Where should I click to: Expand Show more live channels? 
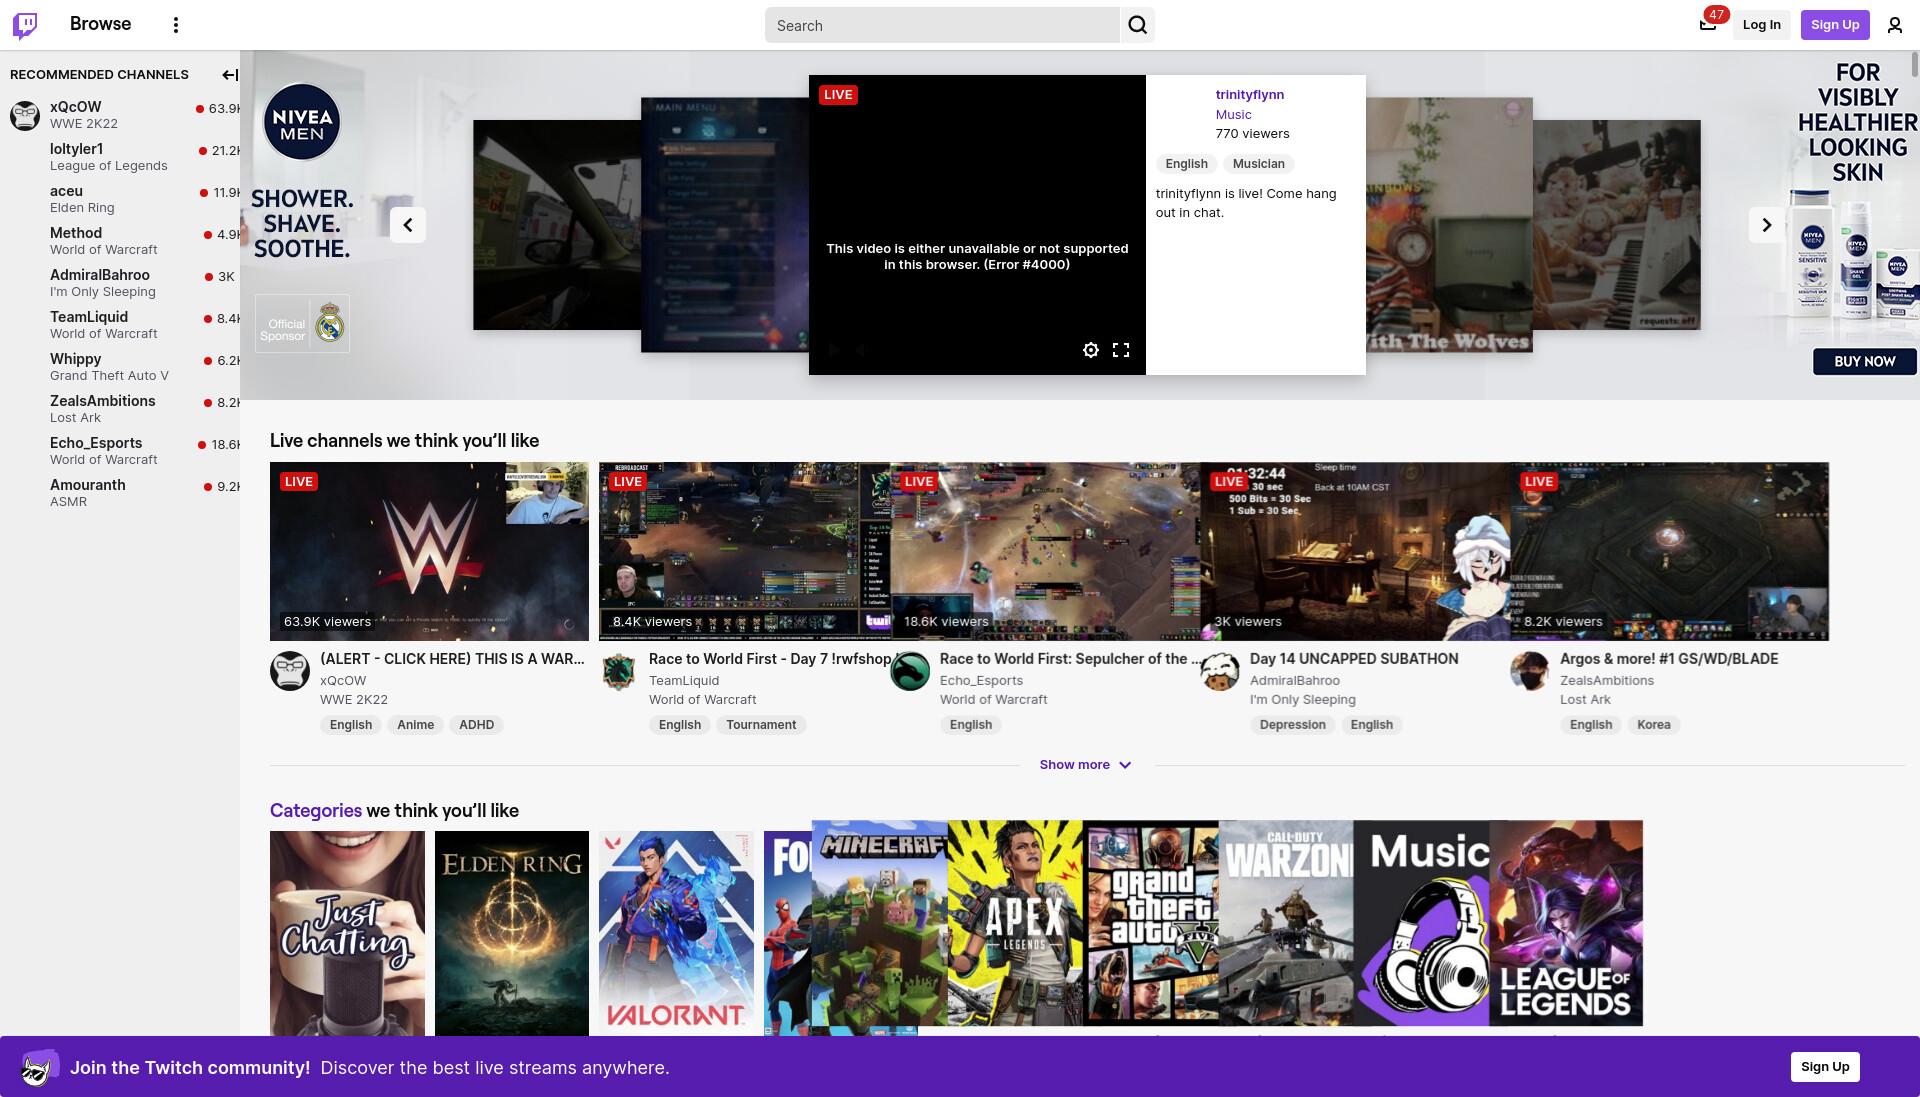pyautogui.click(x=1085, y=765)
